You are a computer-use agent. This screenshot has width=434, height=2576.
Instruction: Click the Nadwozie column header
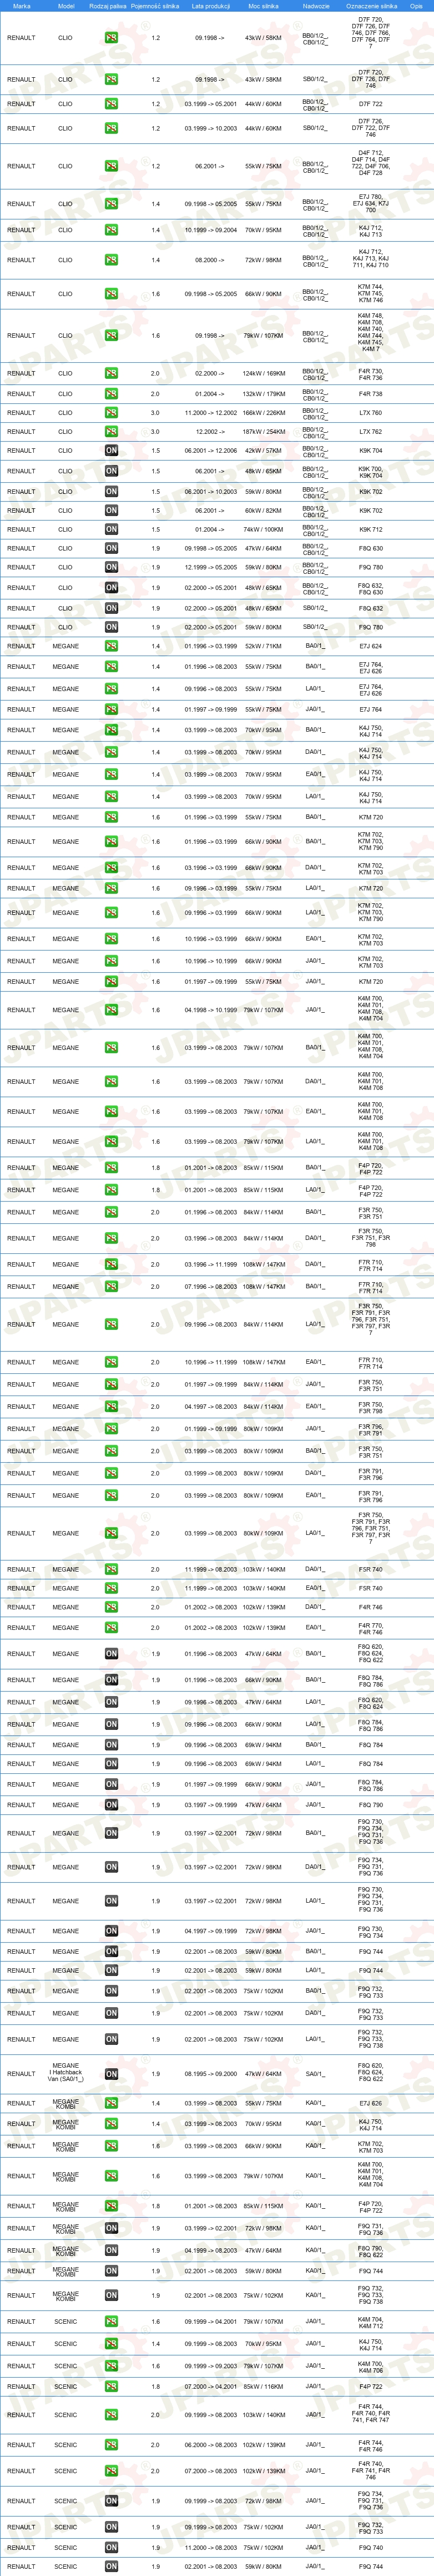point(316,6)
